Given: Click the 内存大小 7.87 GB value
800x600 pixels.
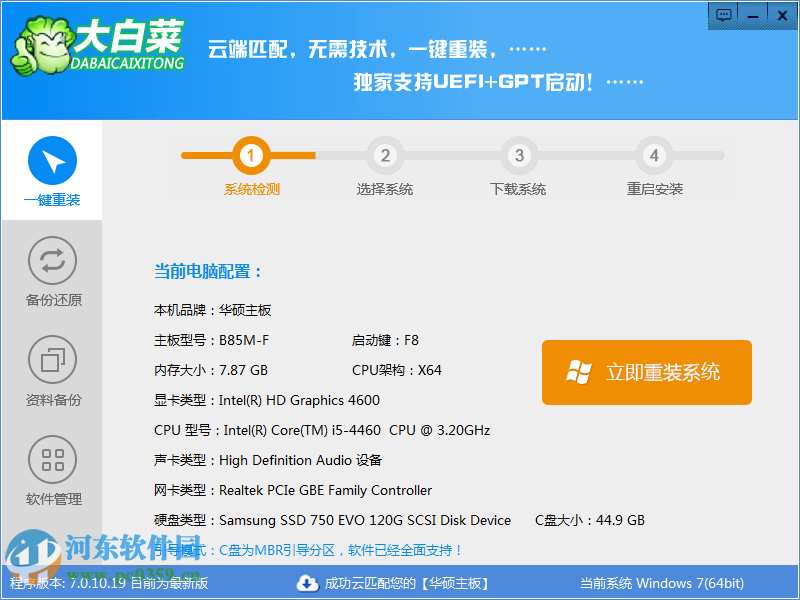Looking at the screenshot, I should click(x=243, y=370).
